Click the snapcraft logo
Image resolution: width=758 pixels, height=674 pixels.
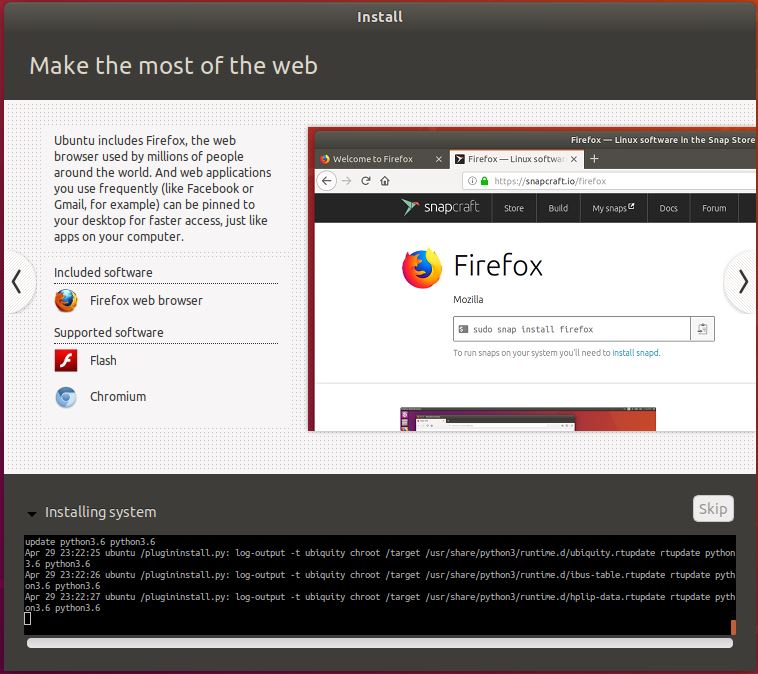click(440, 207)
